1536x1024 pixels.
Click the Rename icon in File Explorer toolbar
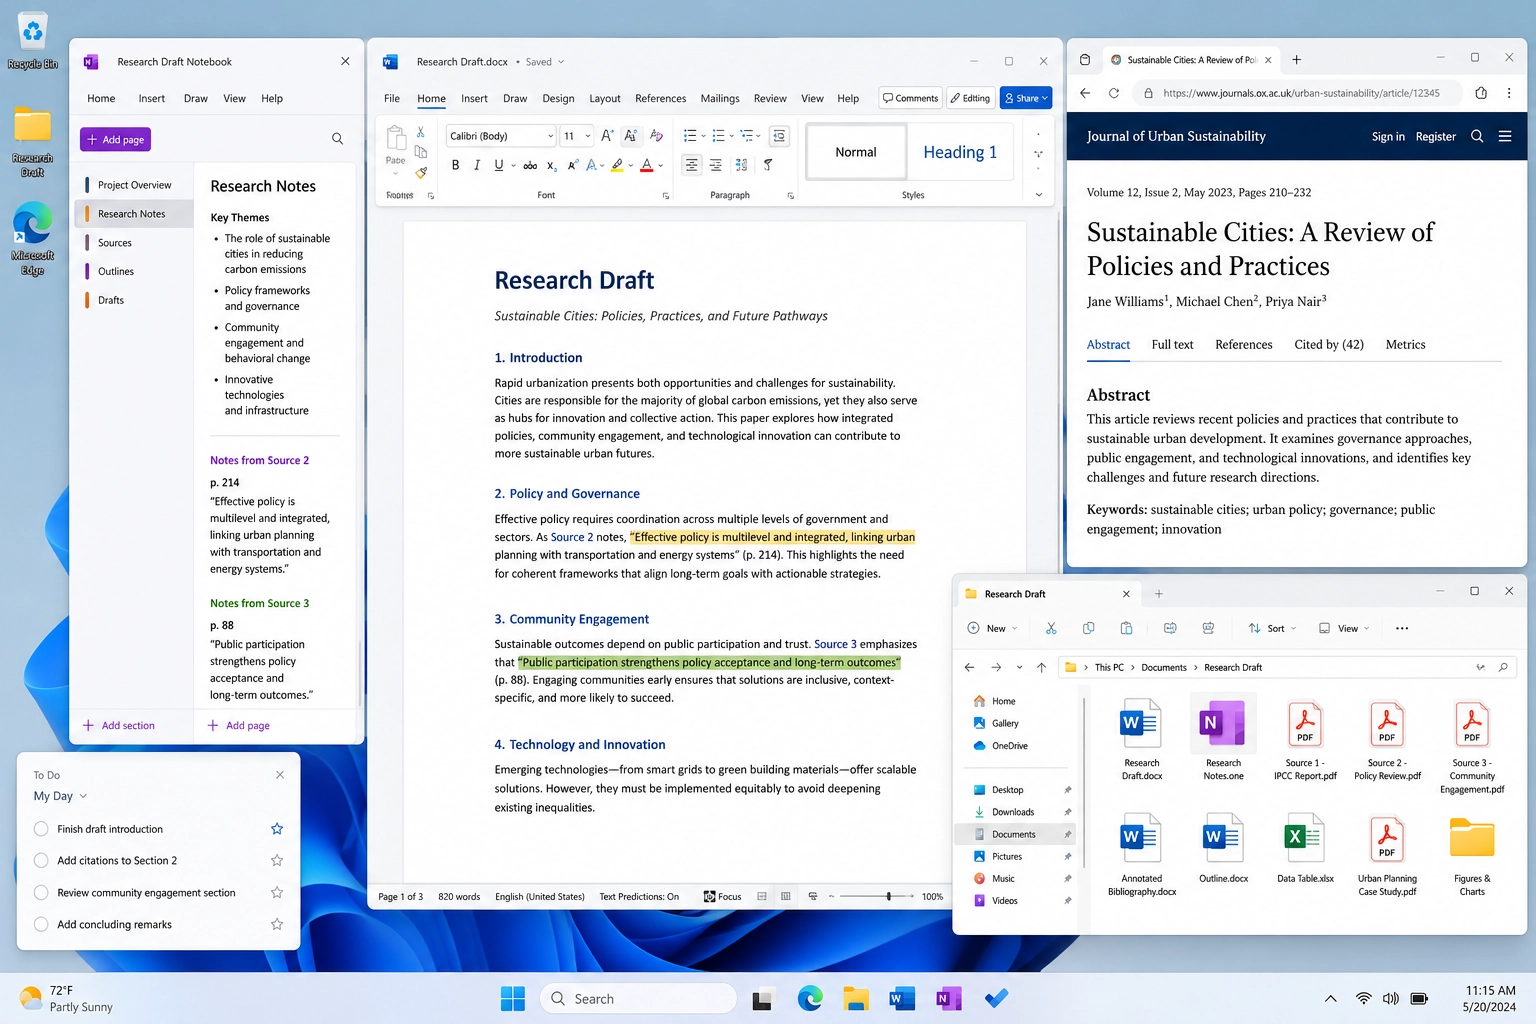pyautogui.click(x=1170, y=628)
